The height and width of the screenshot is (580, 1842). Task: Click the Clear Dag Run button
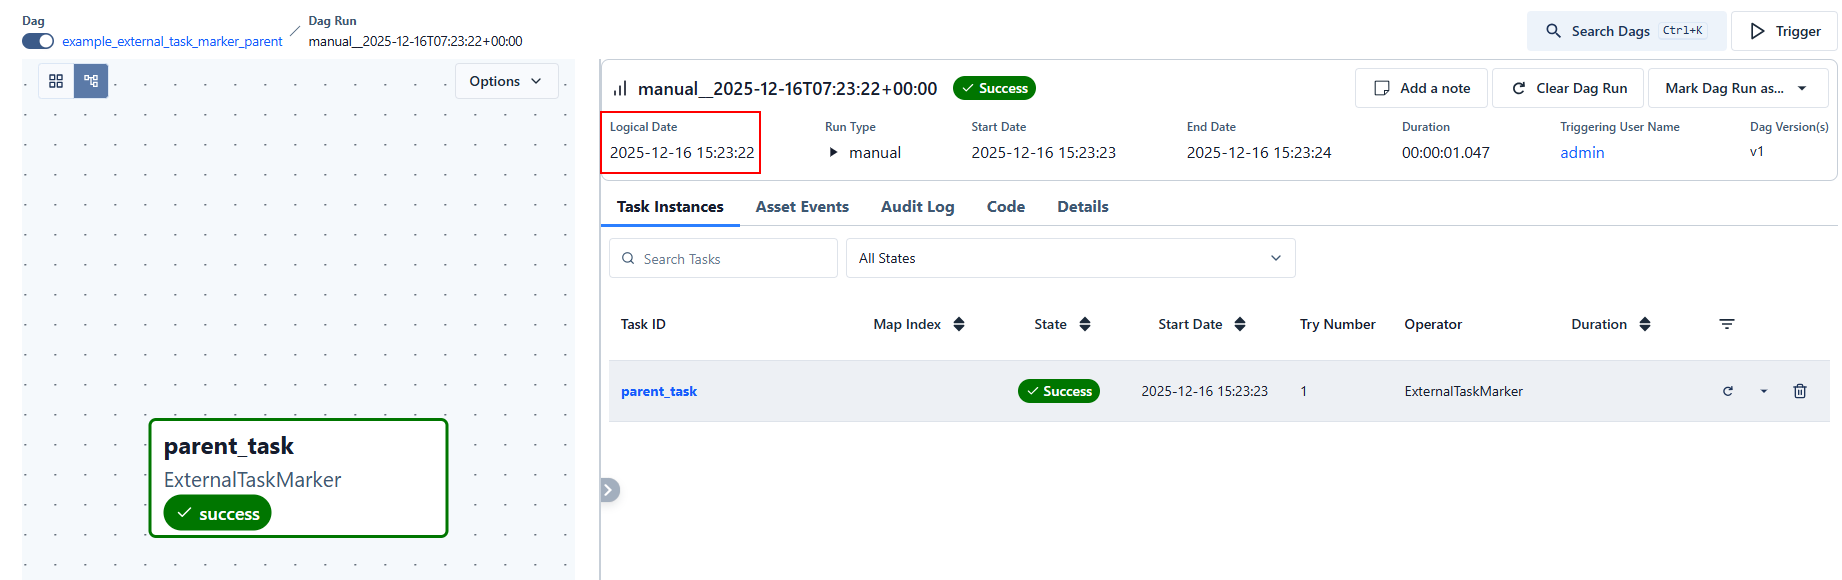[x=1569, y=88]
